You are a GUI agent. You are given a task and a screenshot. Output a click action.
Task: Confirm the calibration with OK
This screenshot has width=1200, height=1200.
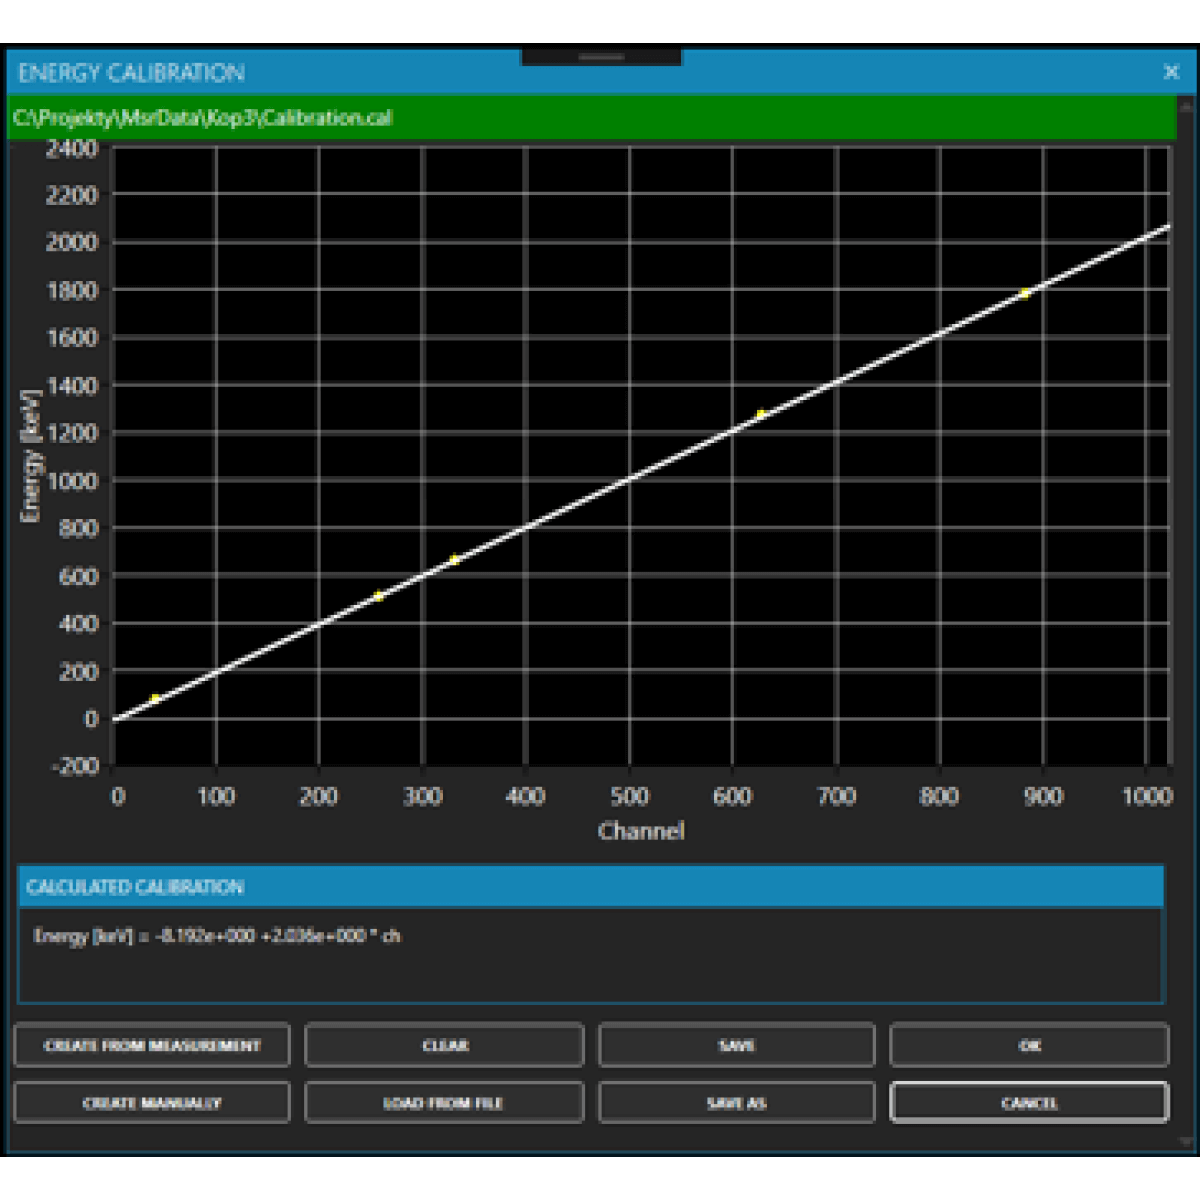click(1029, 1045)
